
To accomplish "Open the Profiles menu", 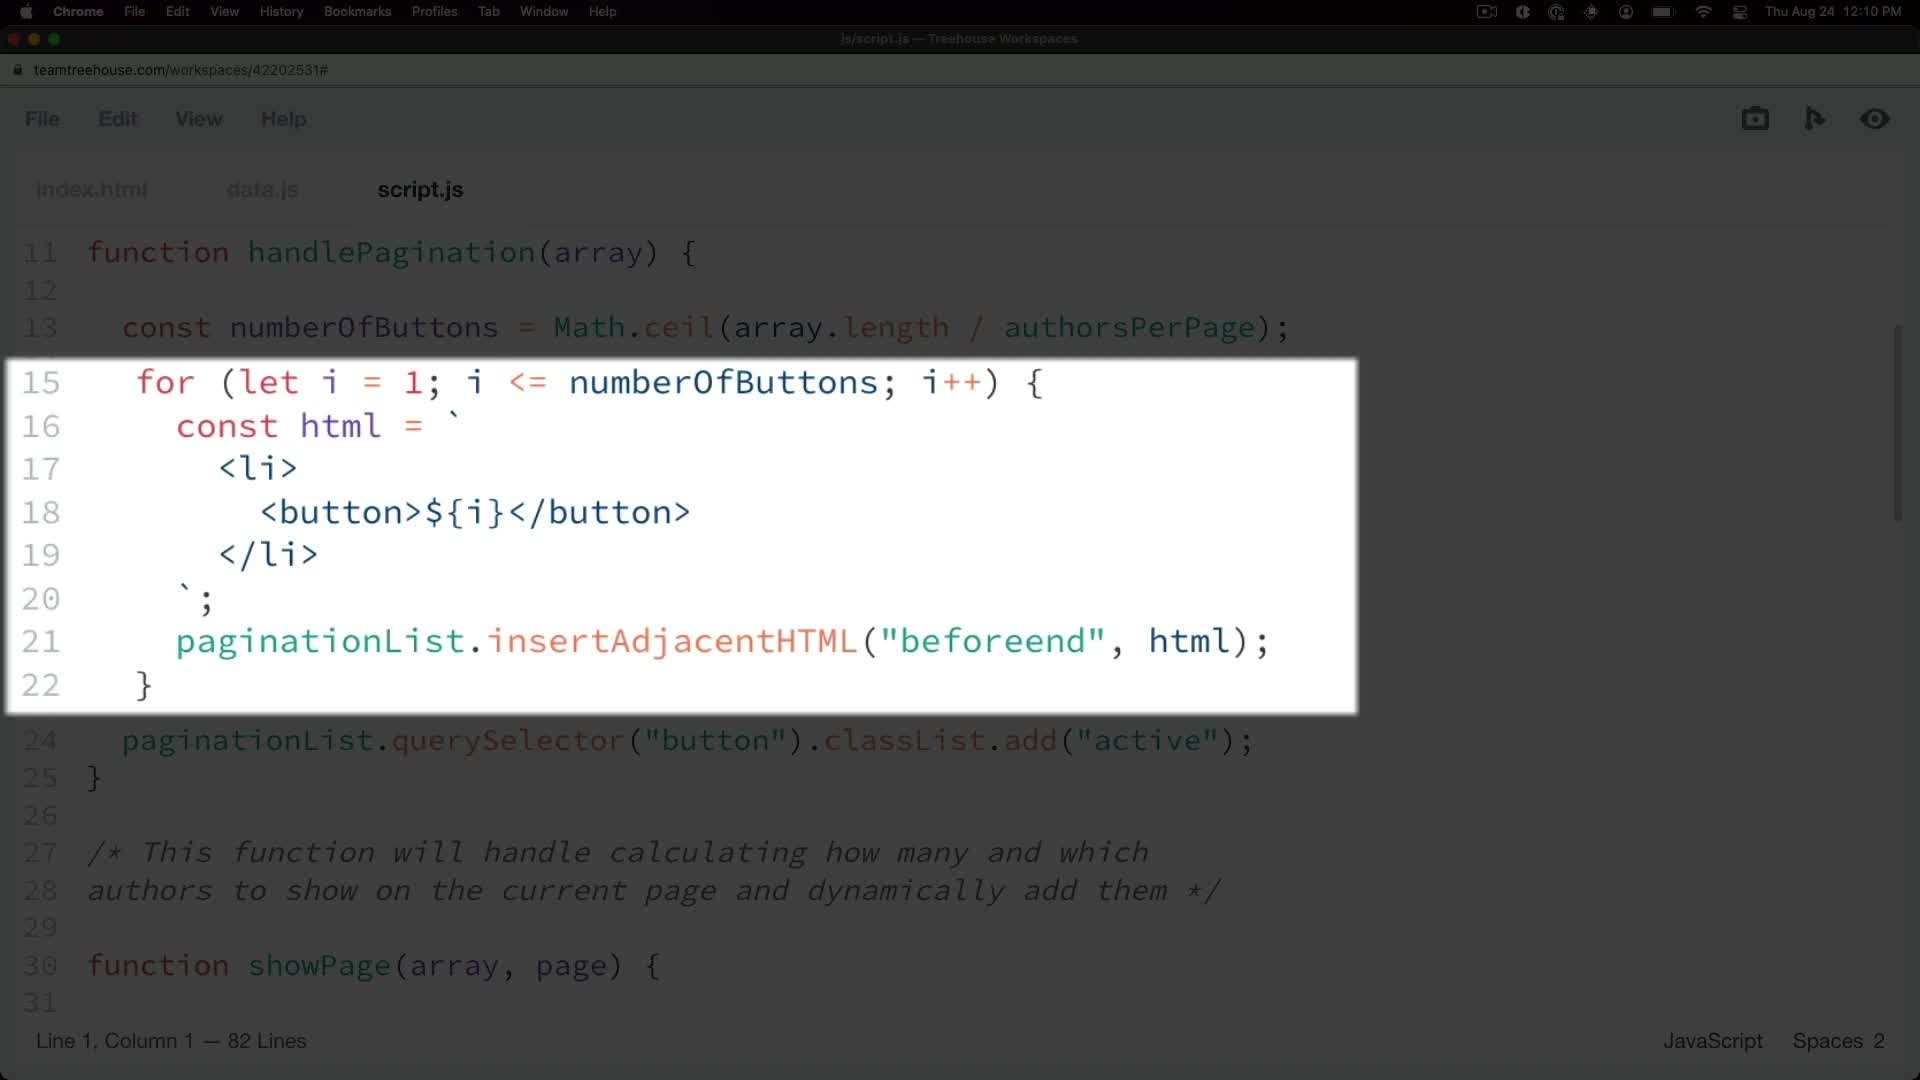I will click(435, 12).
